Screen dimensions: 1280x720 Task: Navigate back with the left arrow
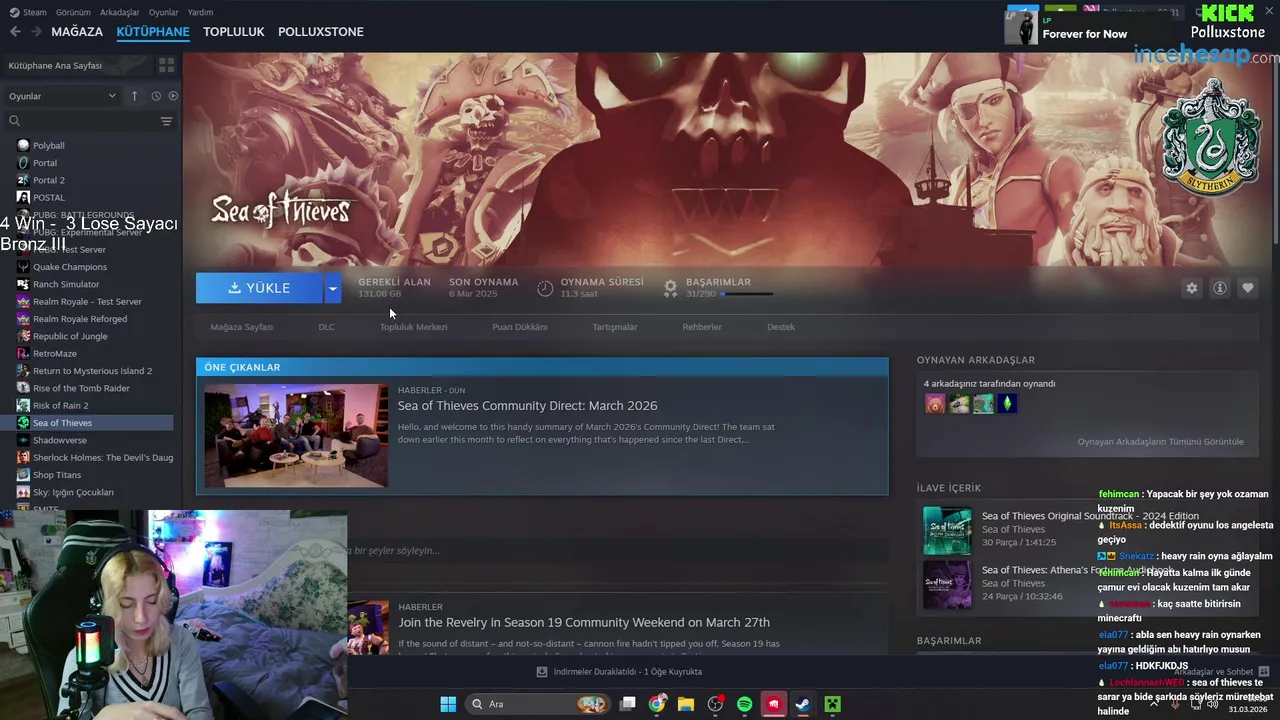(15, 32)
